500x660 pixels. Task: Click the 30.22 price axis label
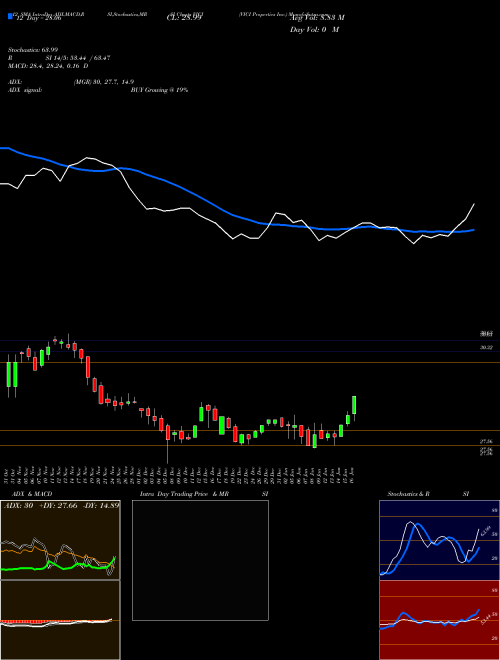486,348
